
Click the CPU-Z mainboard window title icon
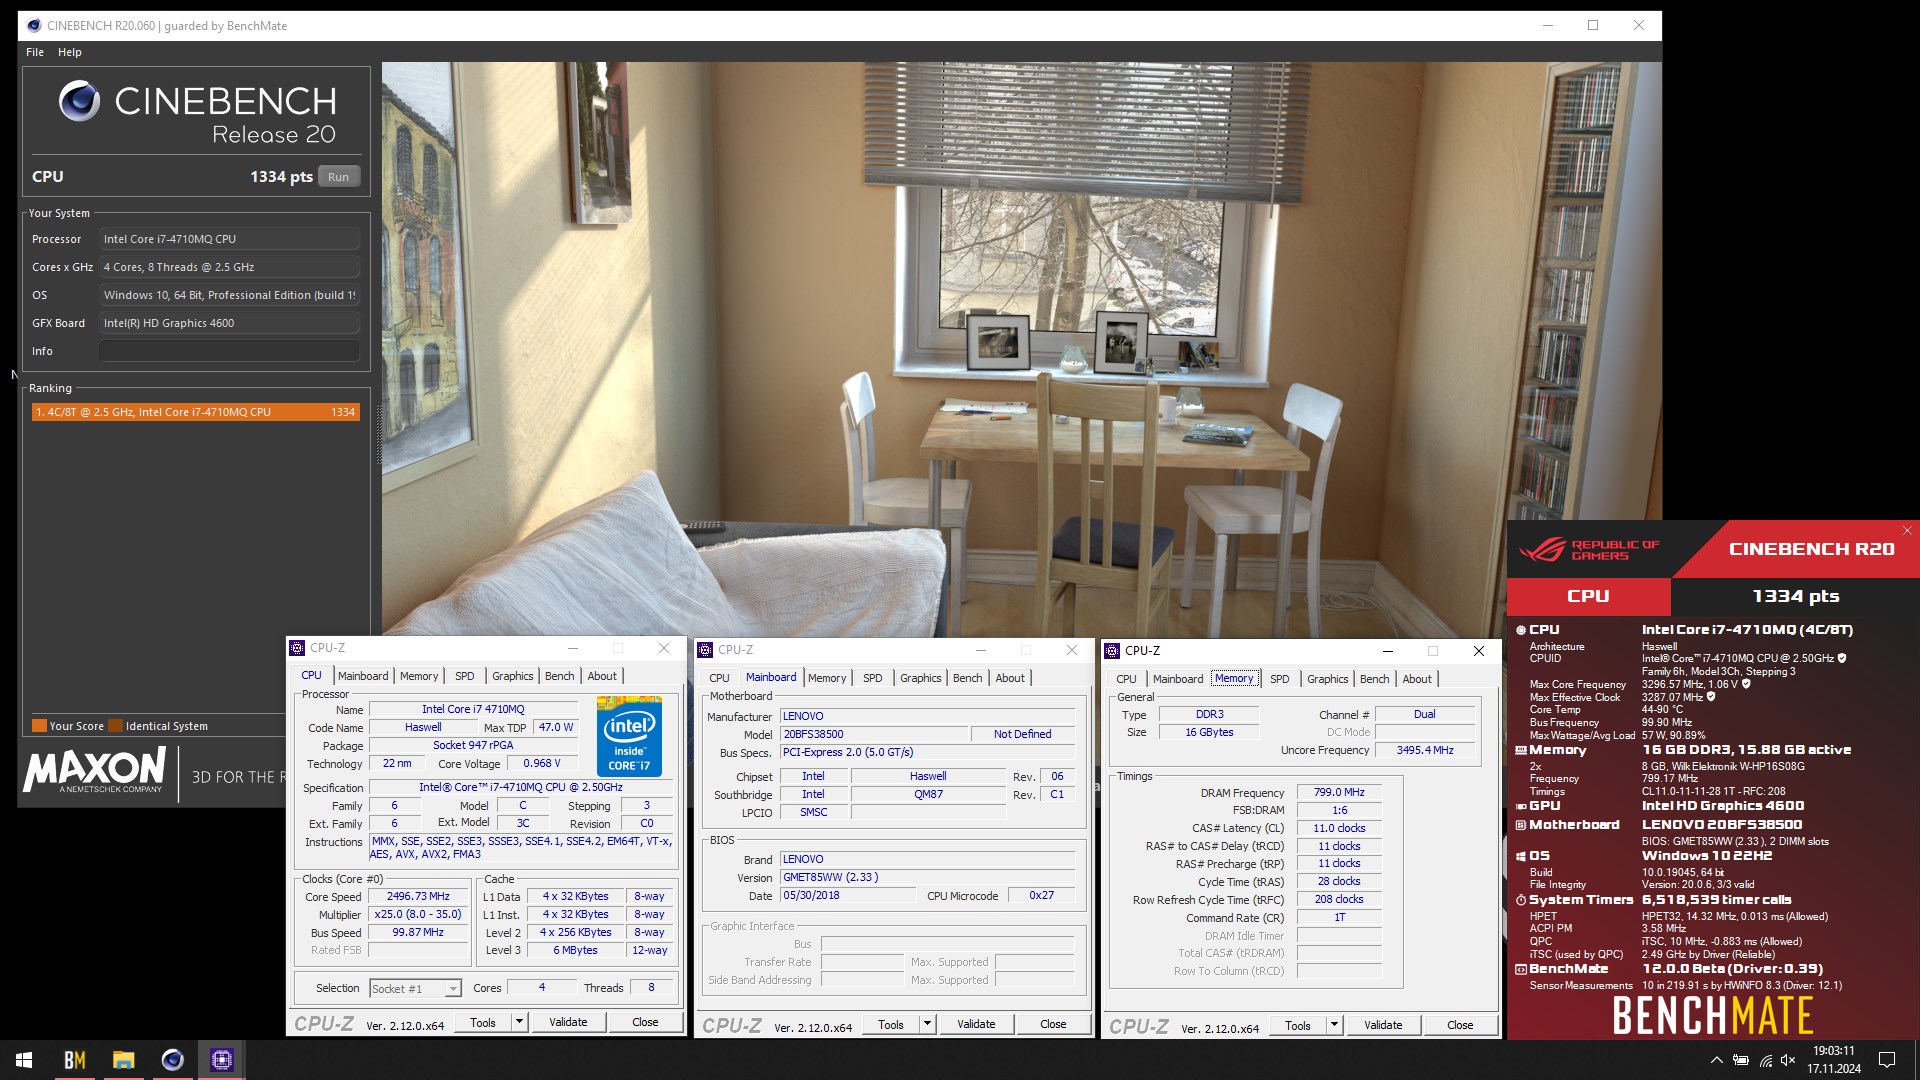705,650
